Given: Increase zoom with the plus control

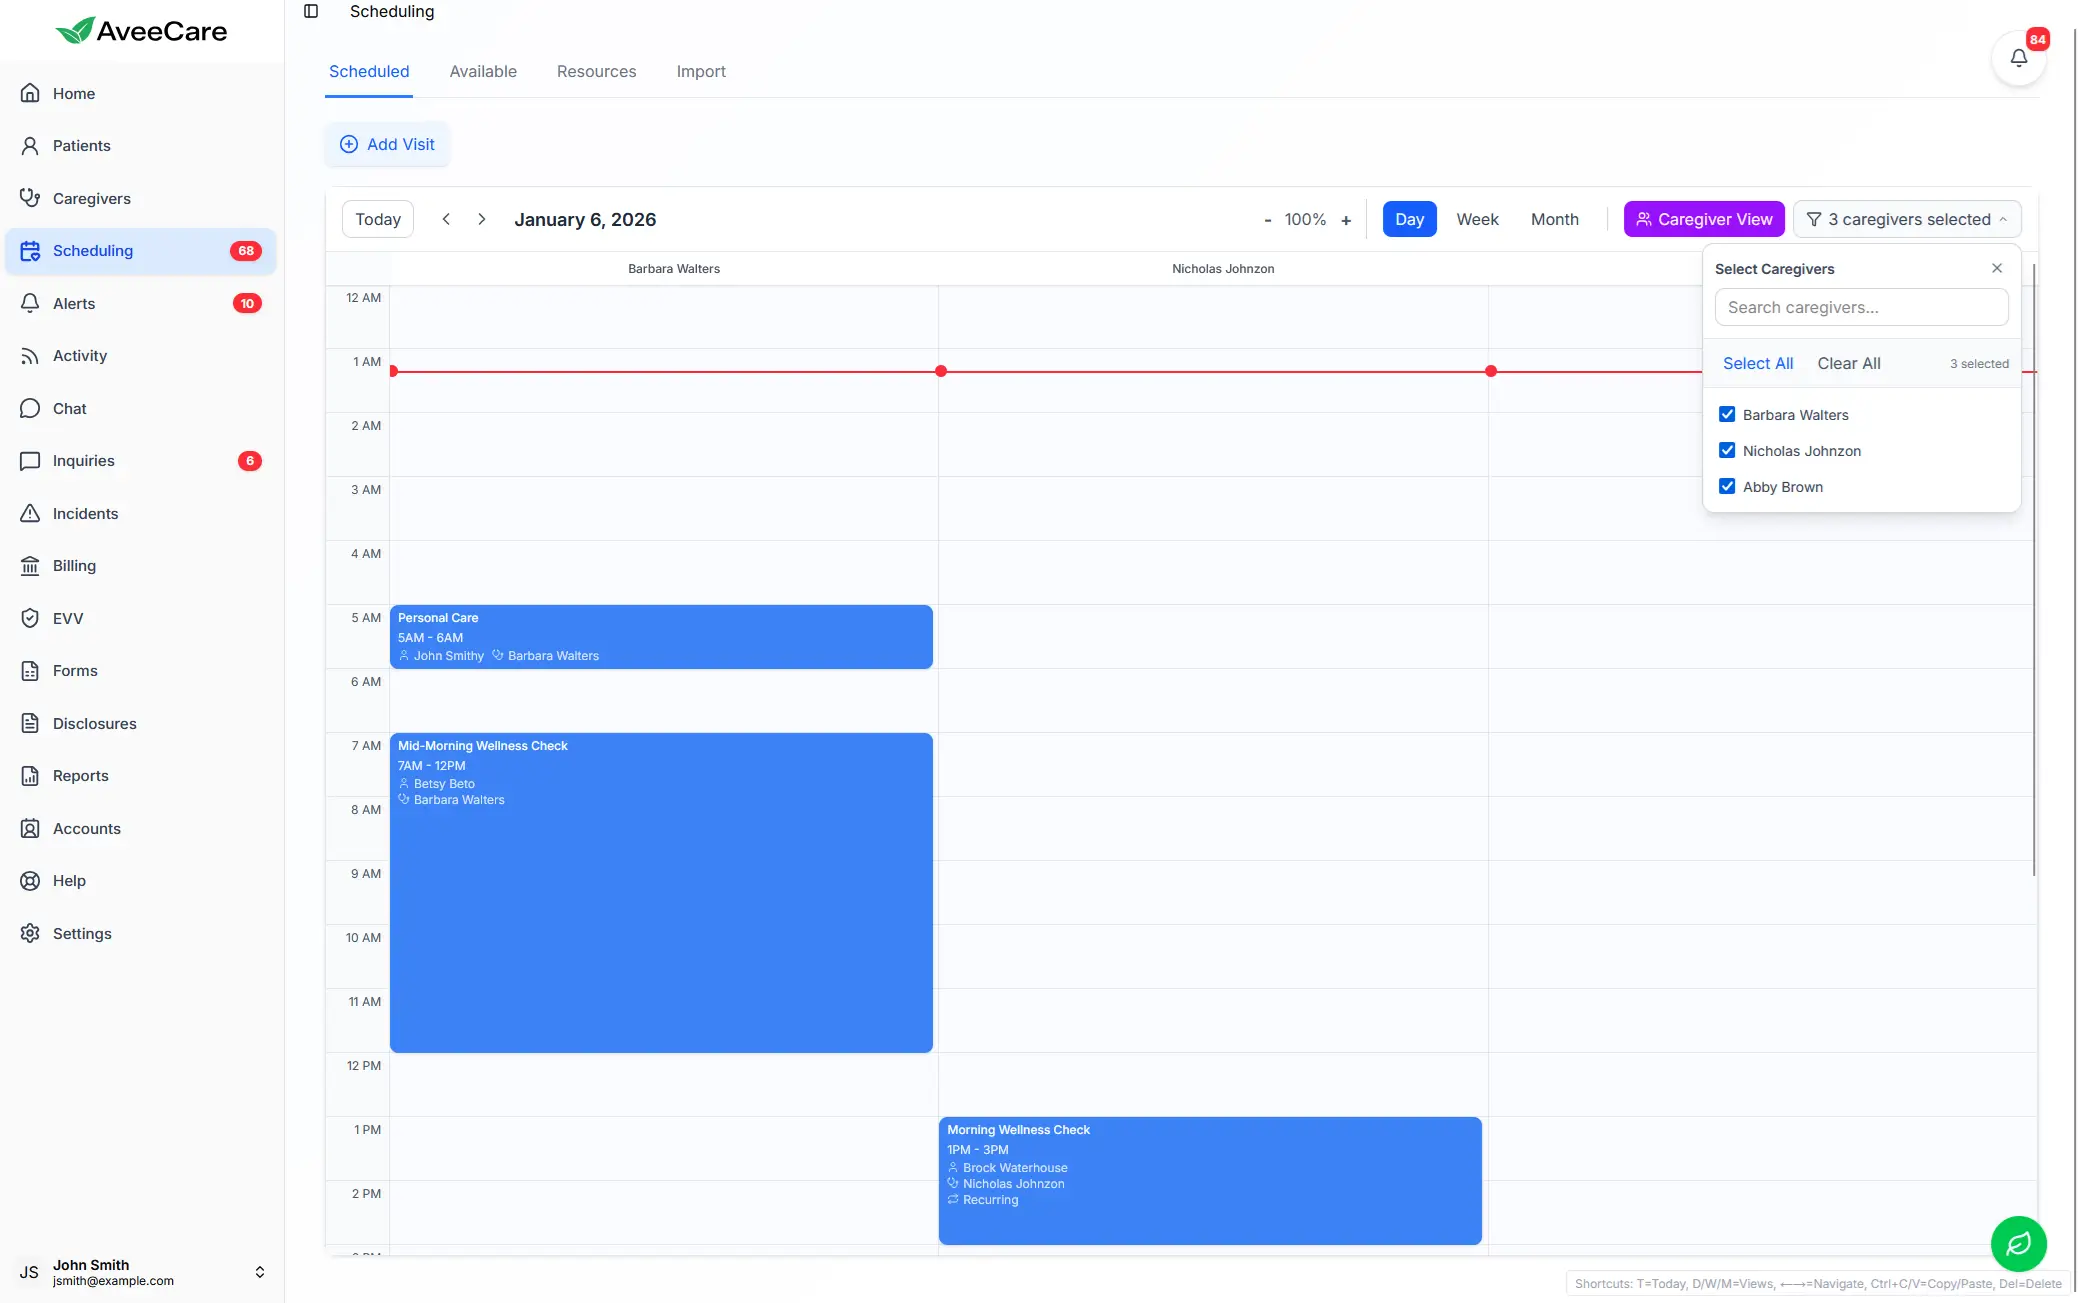Looking at the screenshot, I should coord(1346,220).
